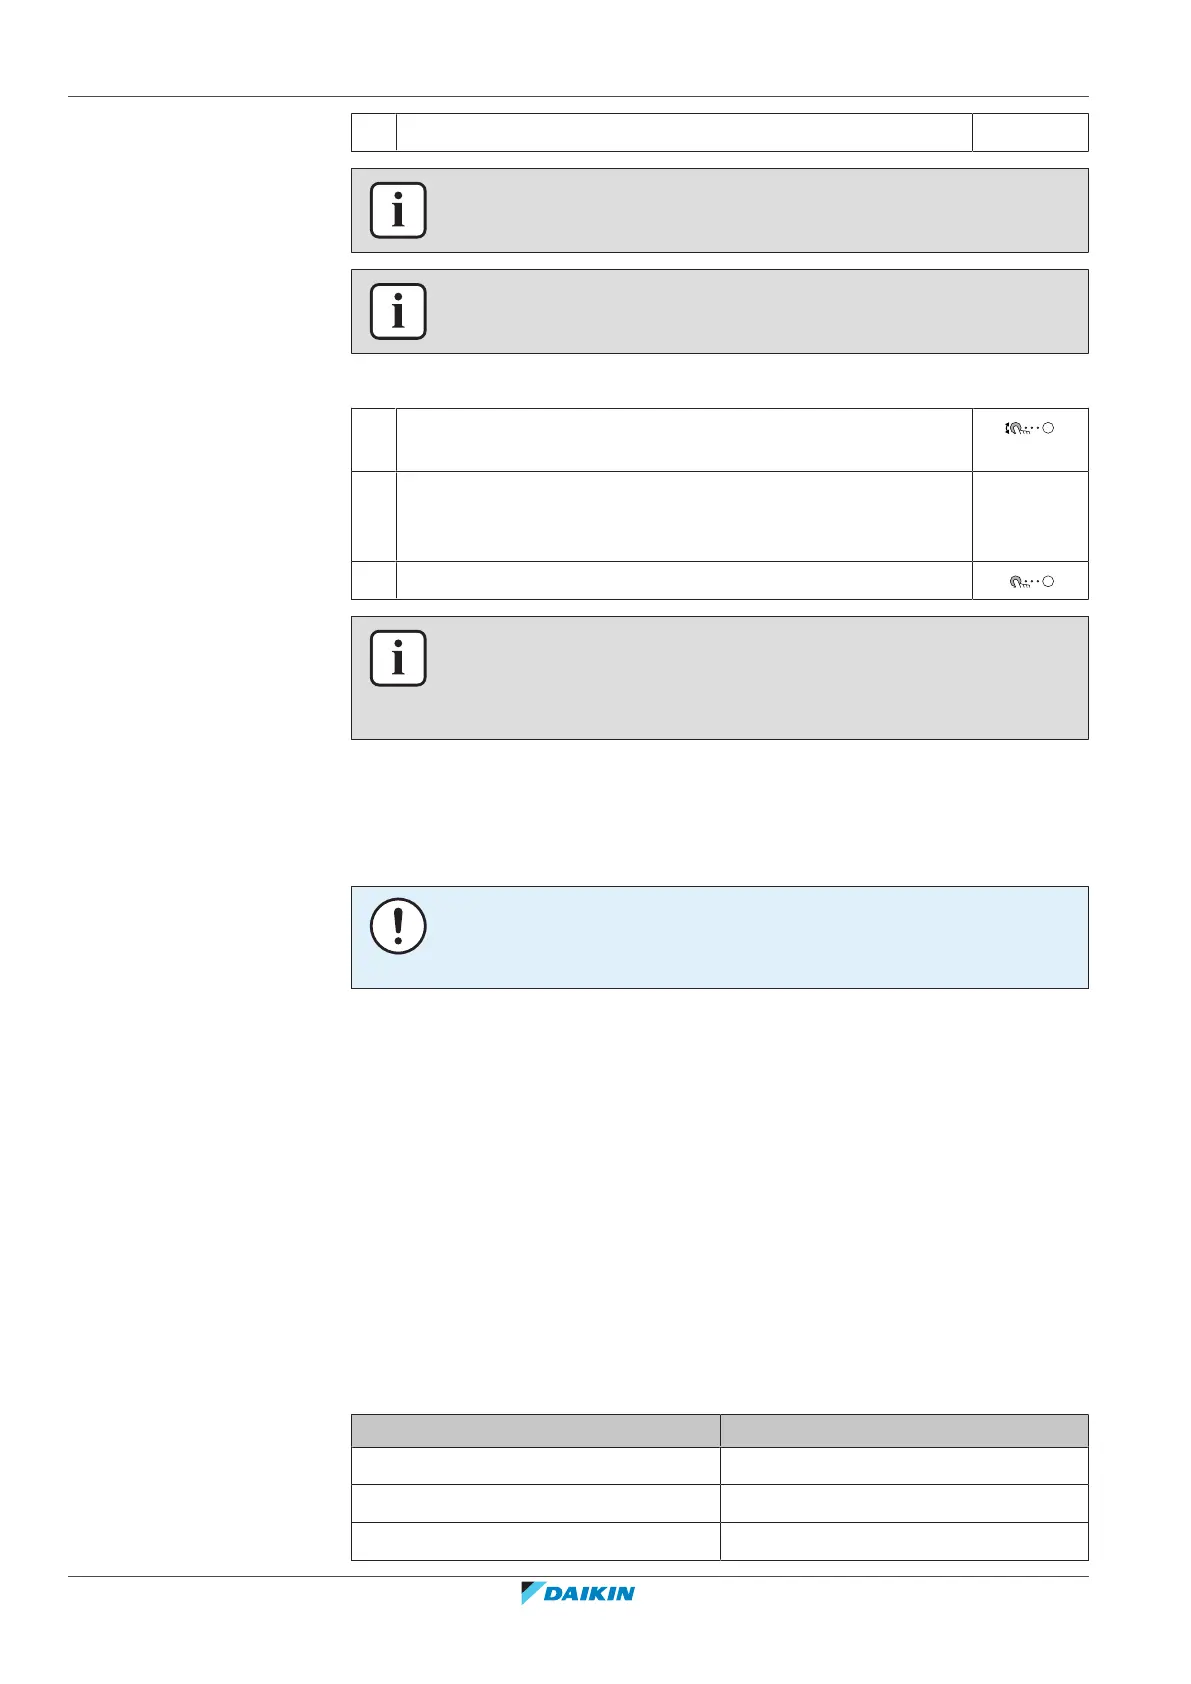
Task: Click the small right cell of the single-row top table
Action: pos(1030,132)
